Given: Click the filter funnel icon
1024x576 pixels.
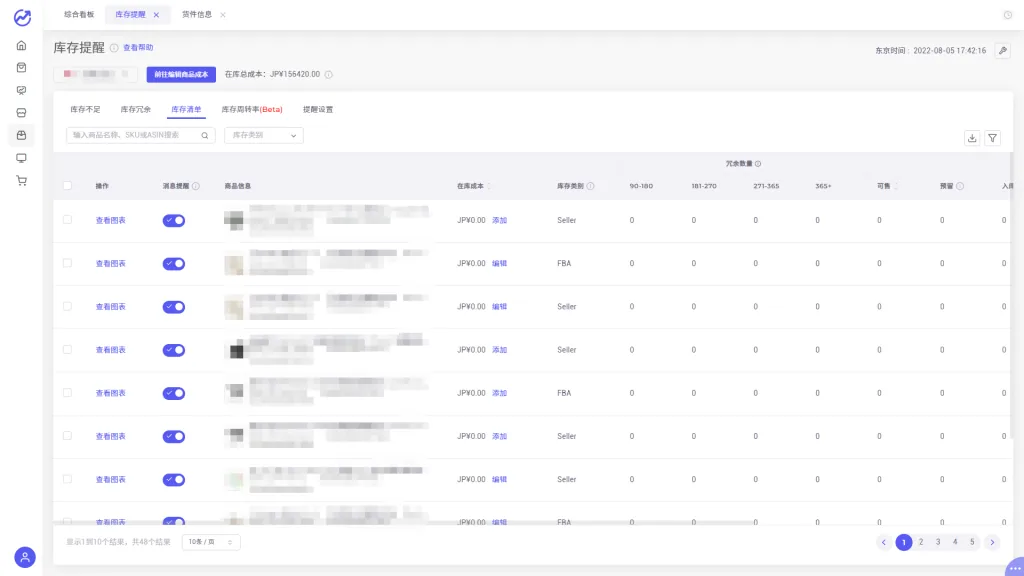Looking at the screenshot, I should [992, 138].
